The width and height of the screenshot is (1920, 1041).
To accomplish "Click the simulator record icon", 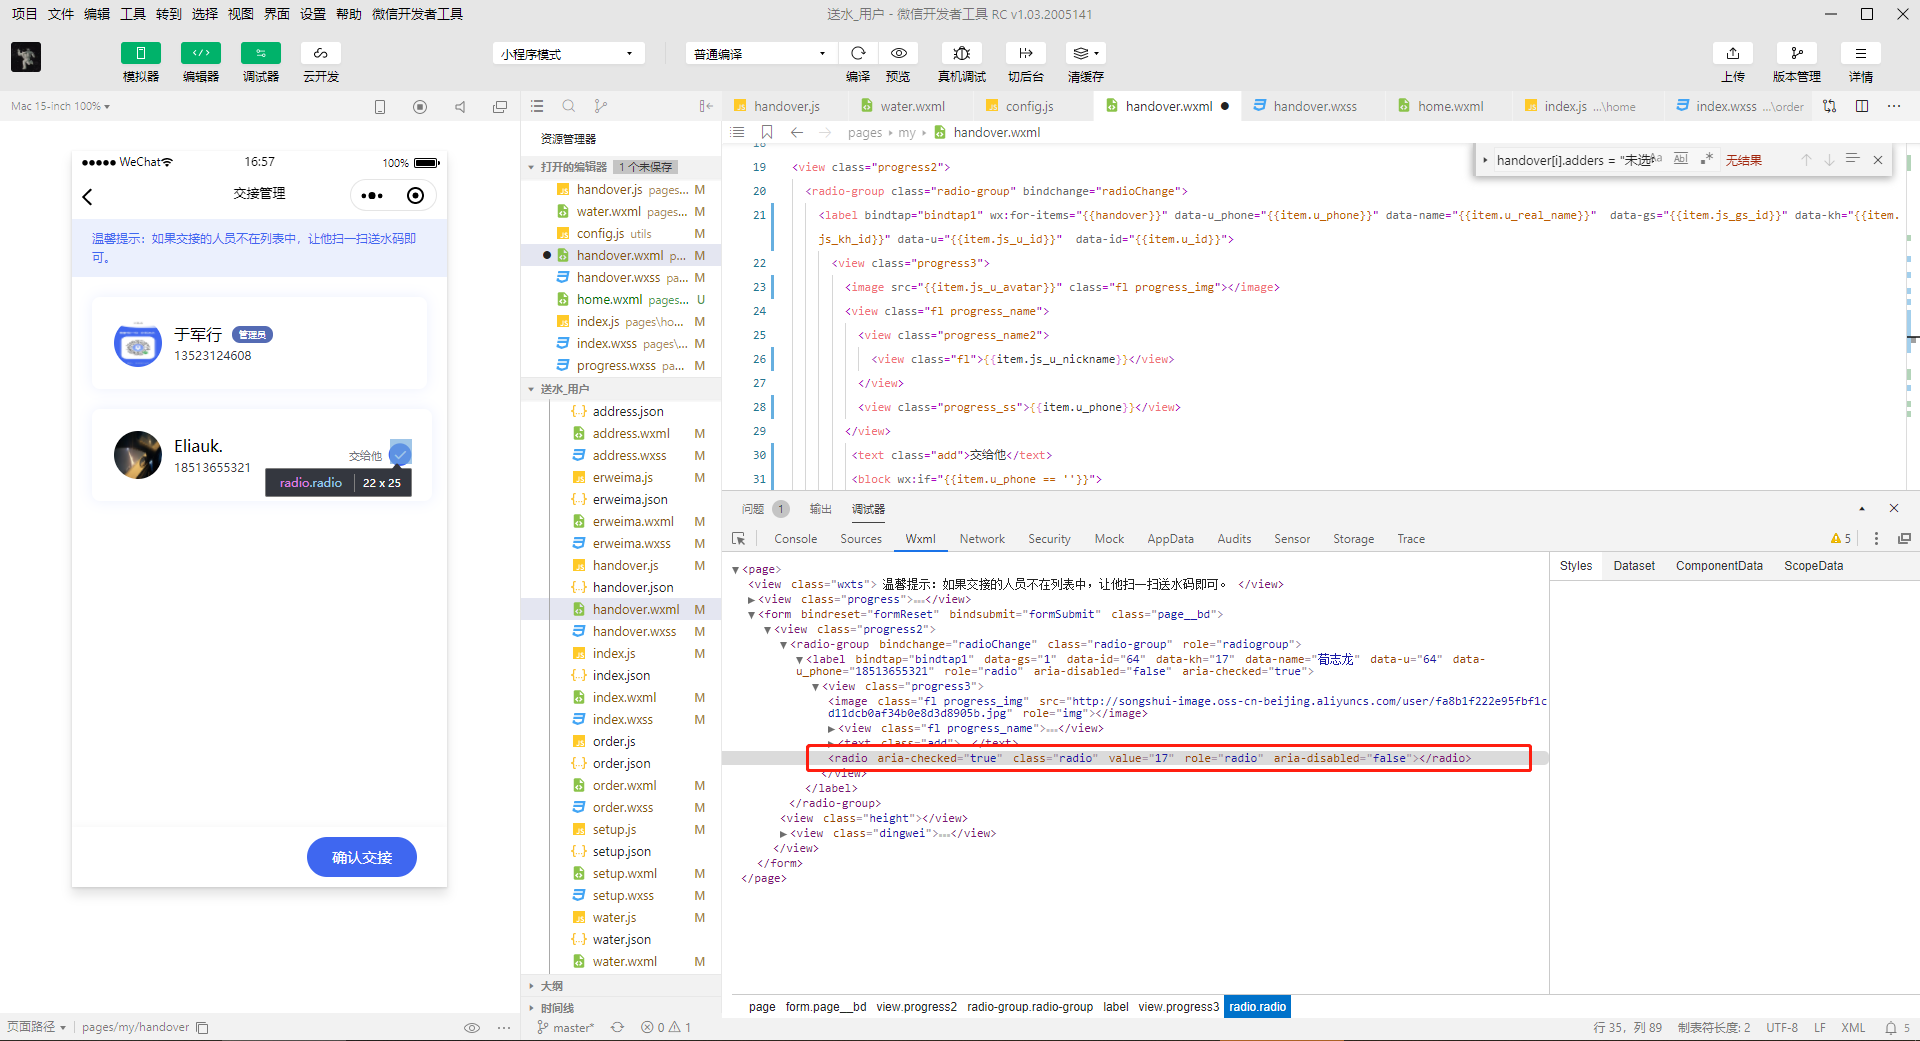I will pos(420,107).
